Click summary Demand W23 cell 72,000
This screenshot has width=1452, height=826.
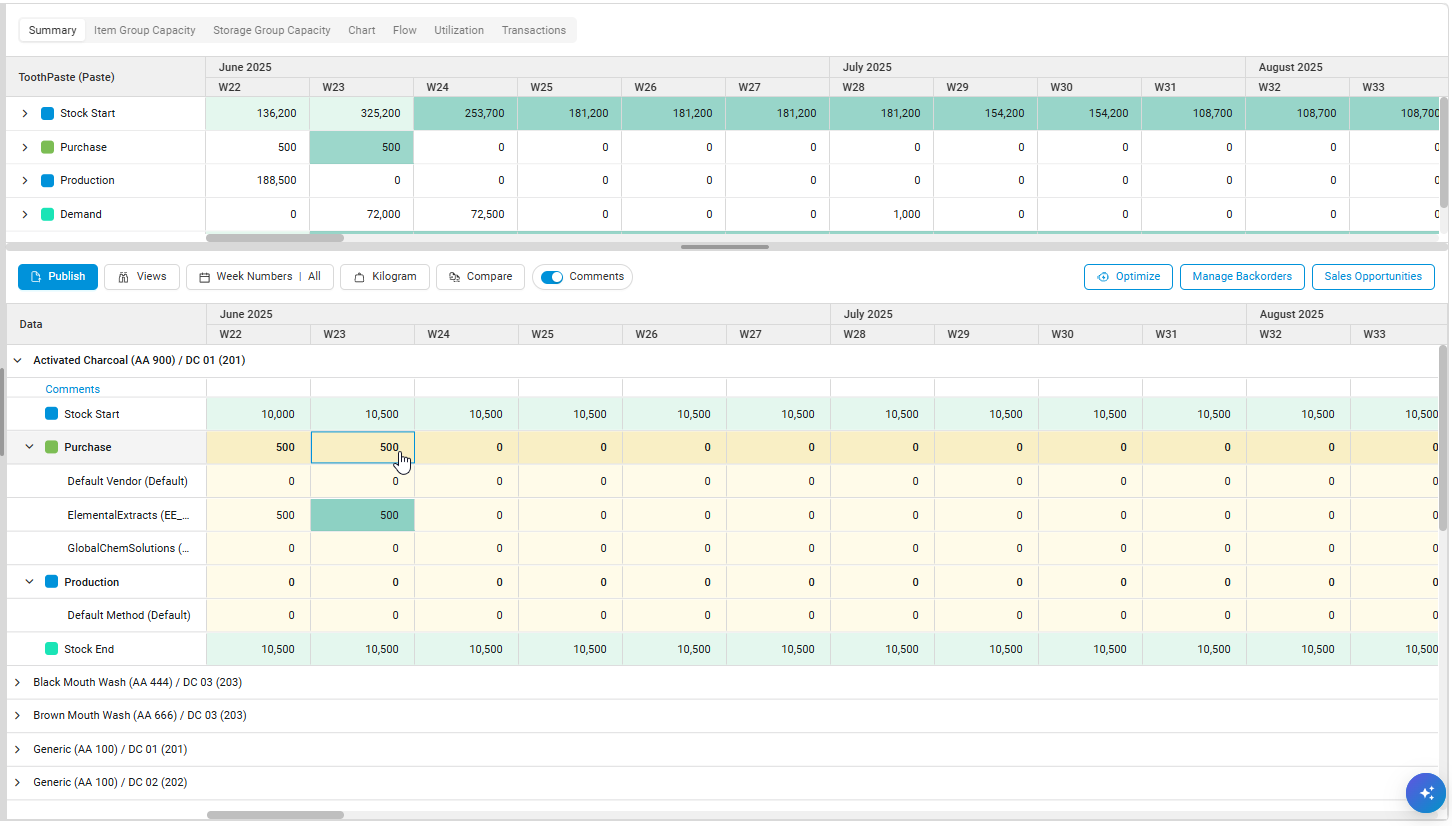tap(362, 214)
